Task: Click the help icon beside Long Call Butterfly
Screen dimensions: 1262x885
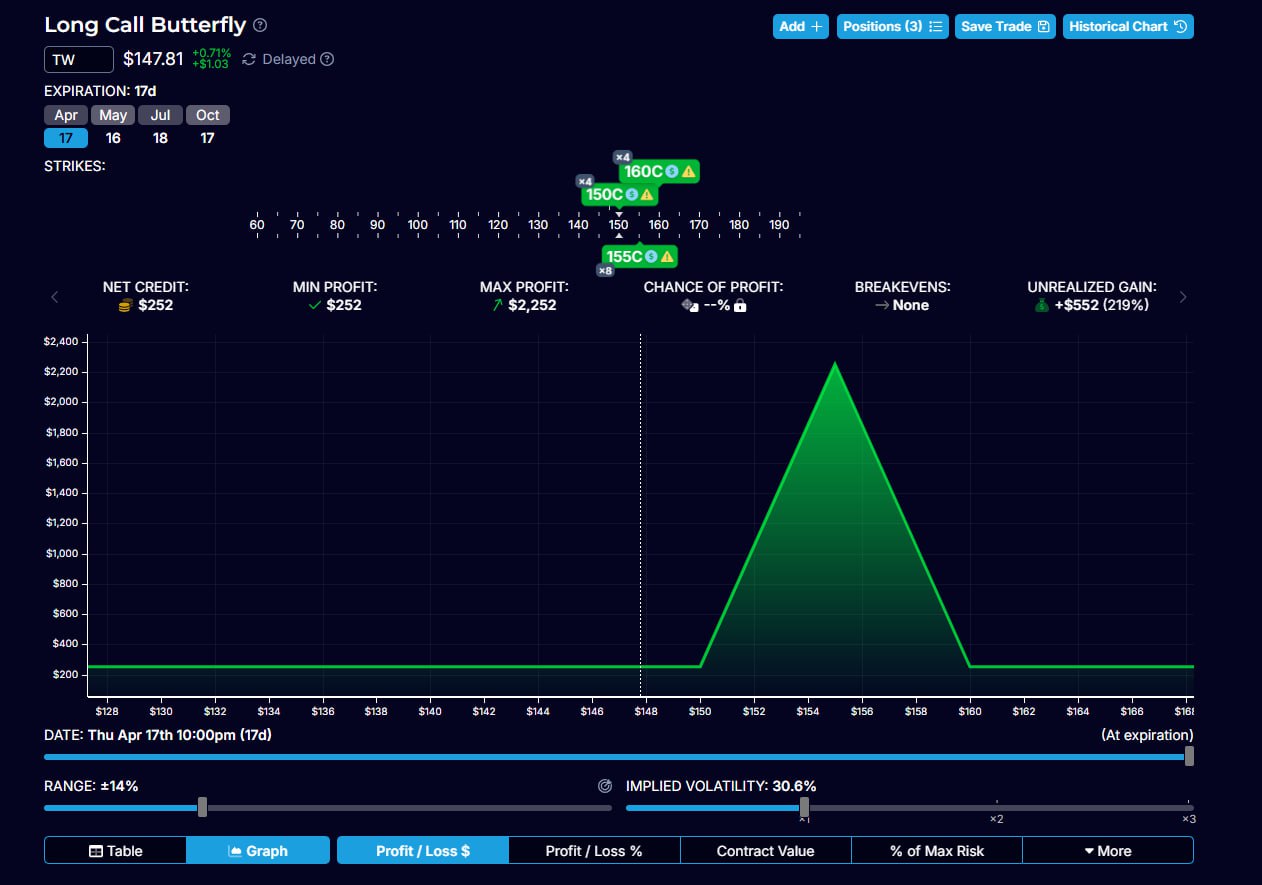Action: pos(260,25)
